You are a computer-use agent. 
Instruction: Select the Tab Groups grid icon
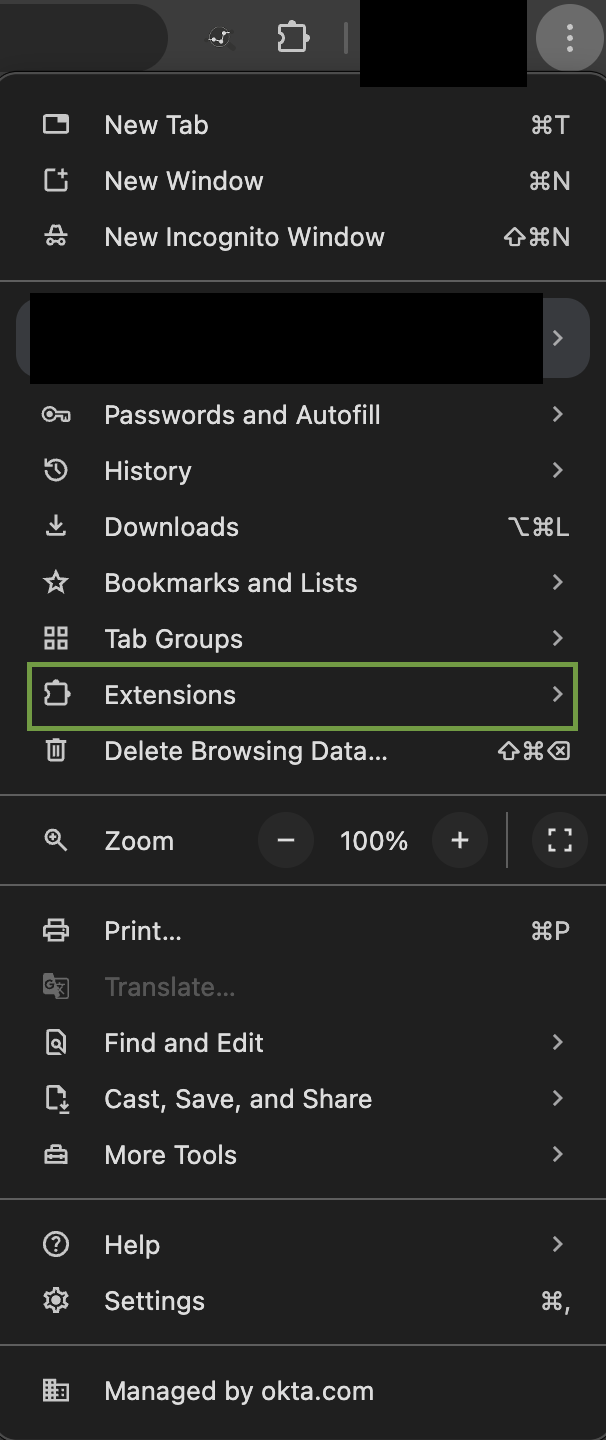pos(56,638)
